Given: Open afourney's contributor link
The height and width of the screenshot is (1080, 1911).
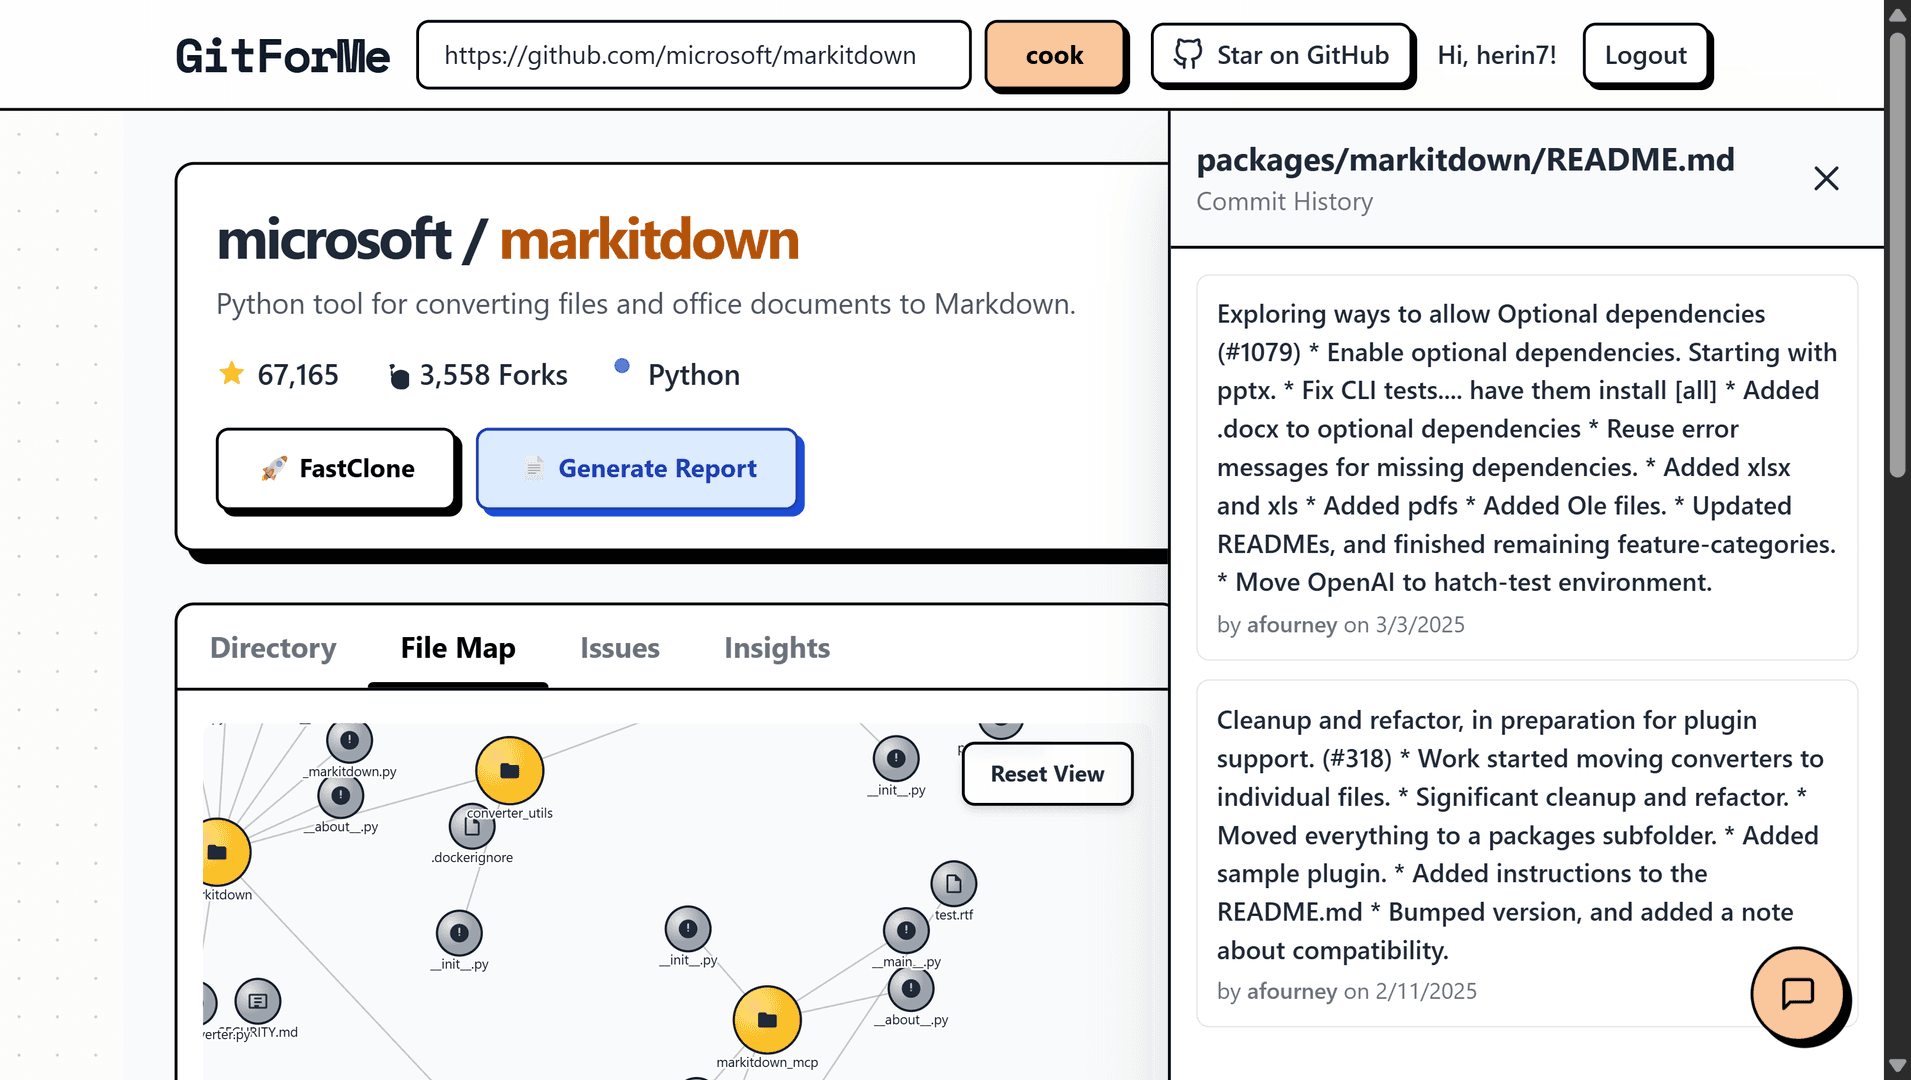Looking at the screenshot, I should click(1291, 624).
